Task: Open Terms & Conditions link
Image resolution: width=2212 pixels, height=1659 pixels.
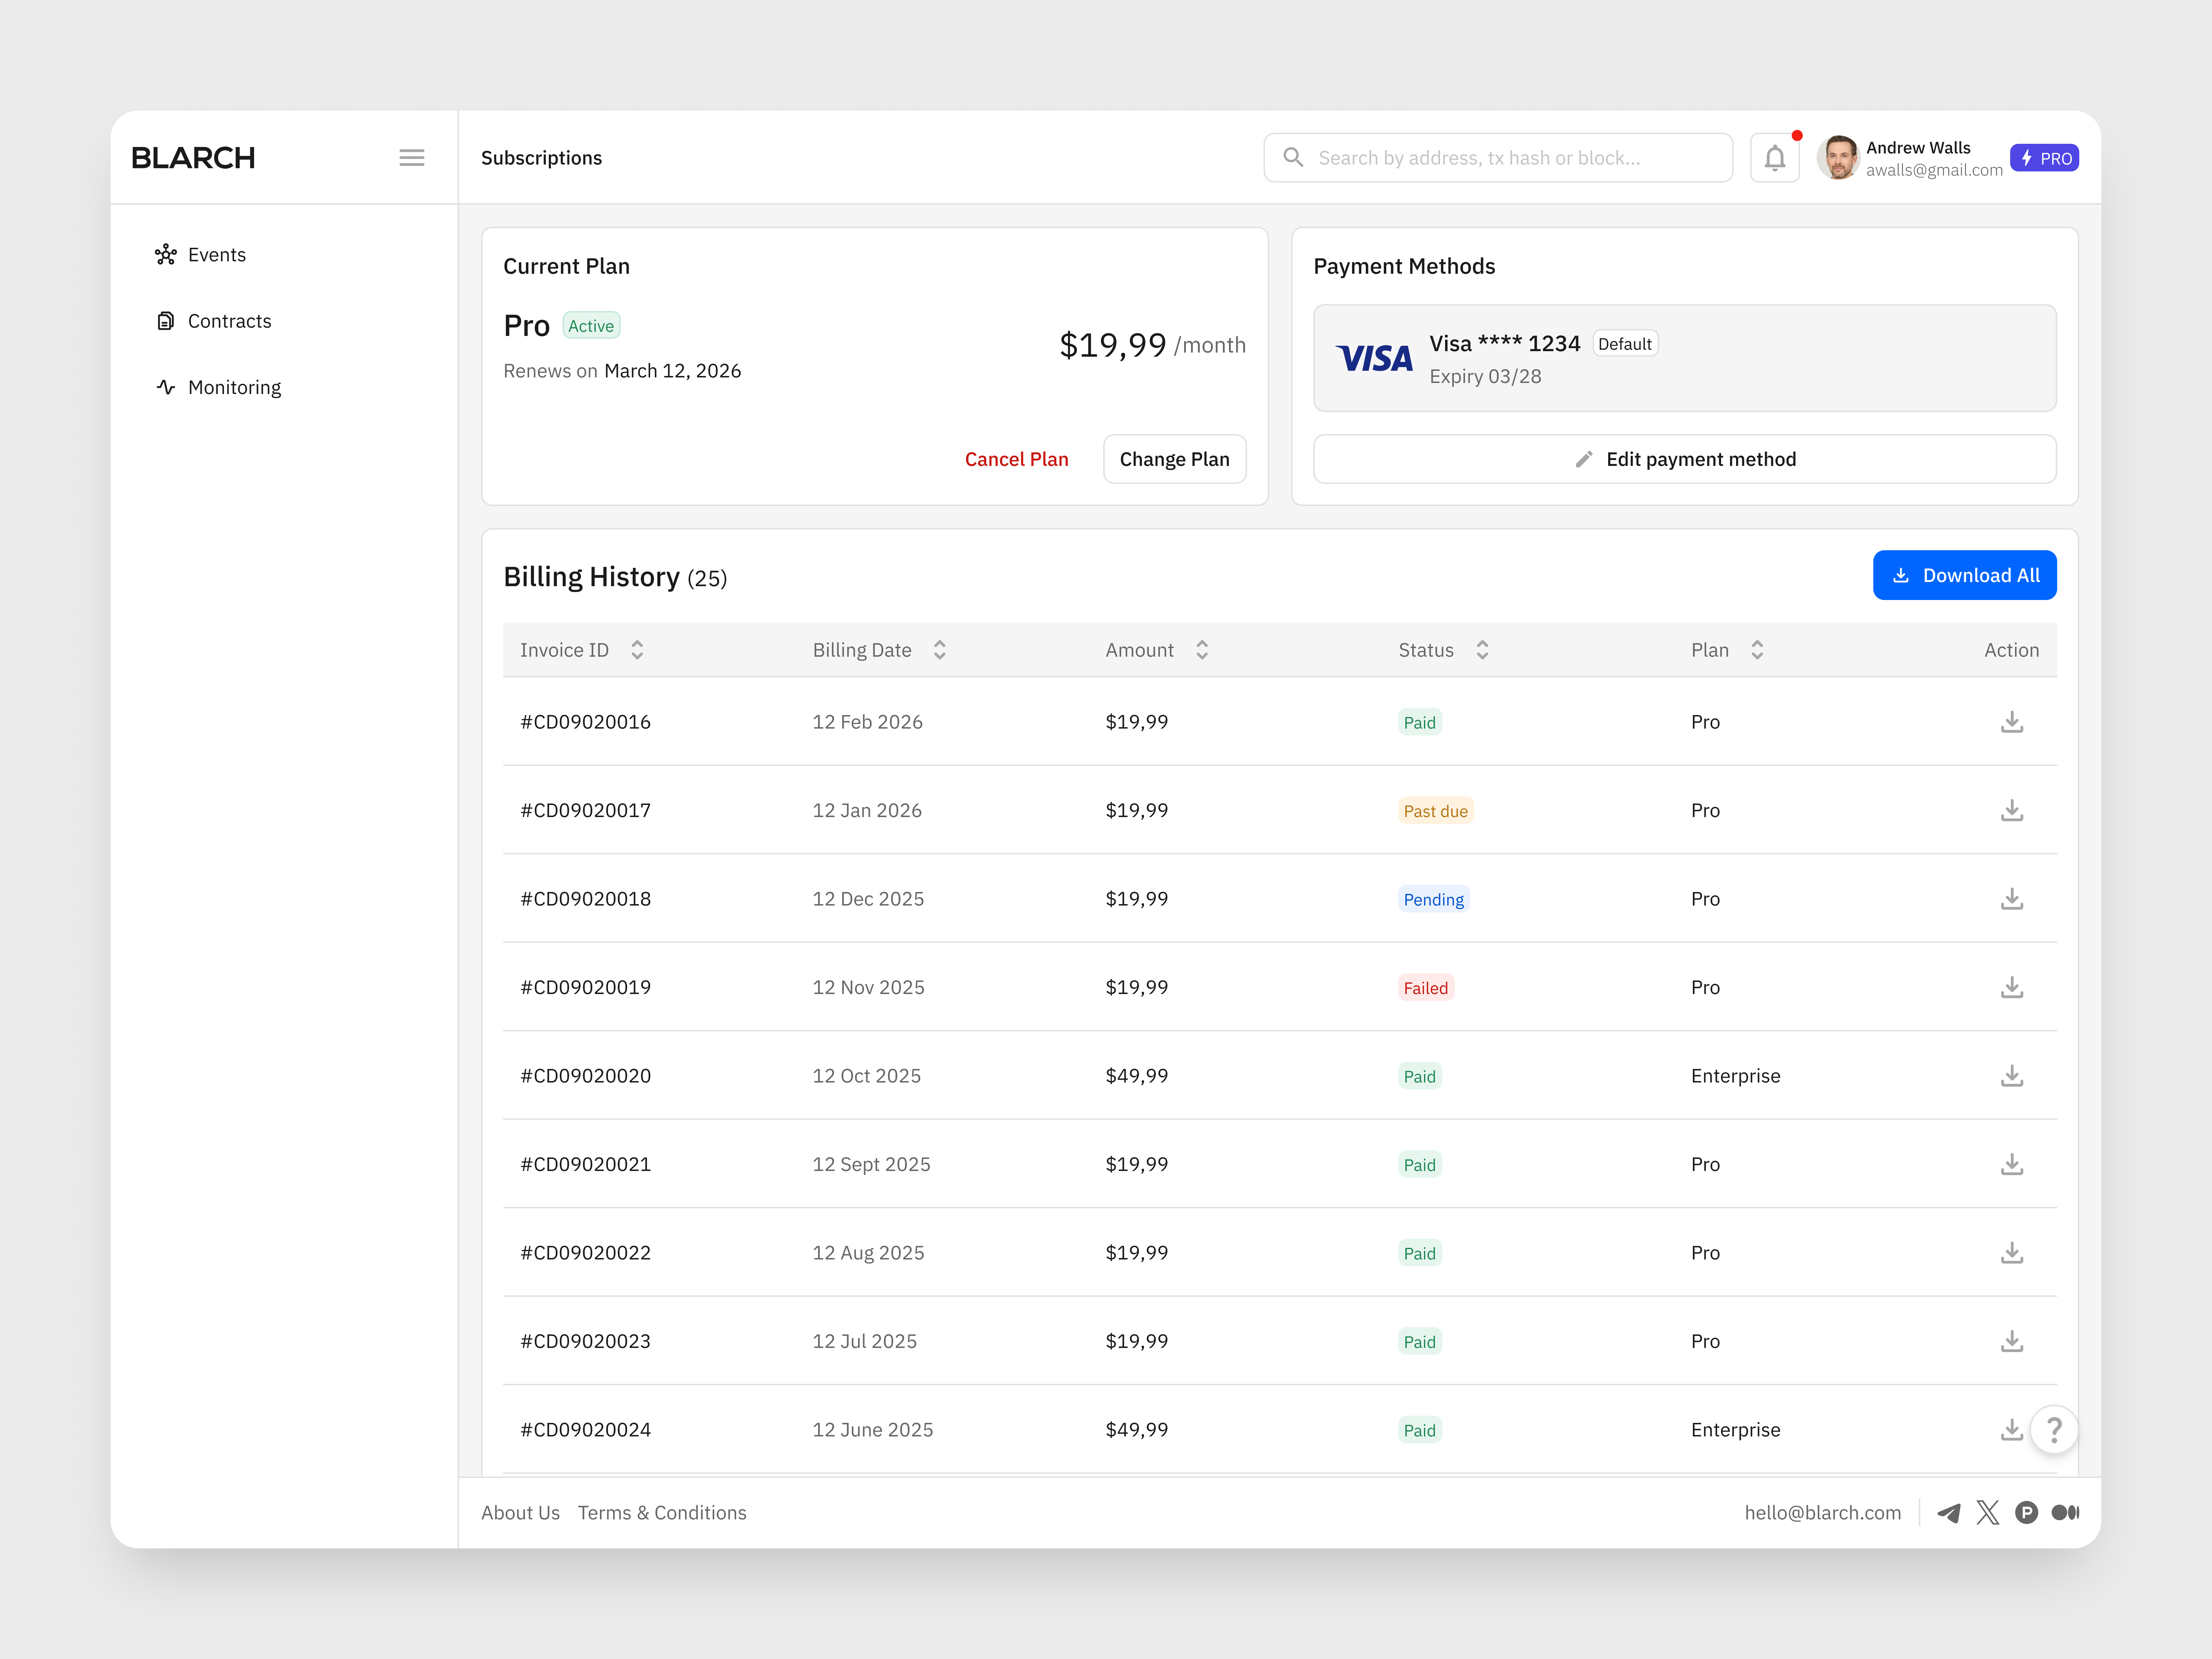Action: pos(662,1513)
